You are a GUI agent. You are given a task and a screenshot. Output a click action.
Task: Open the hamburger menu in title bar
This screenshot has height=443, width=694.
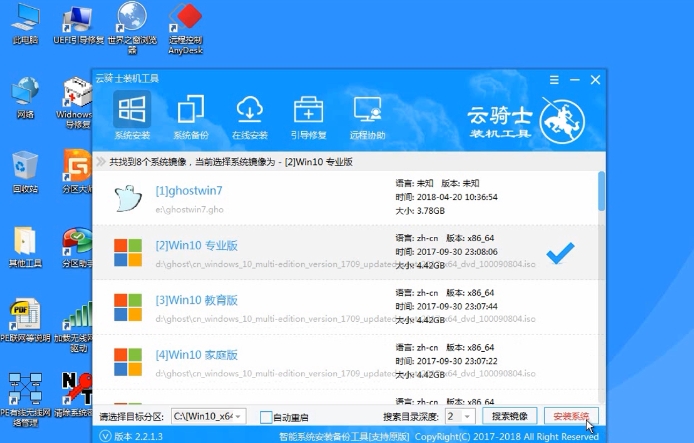554,80
